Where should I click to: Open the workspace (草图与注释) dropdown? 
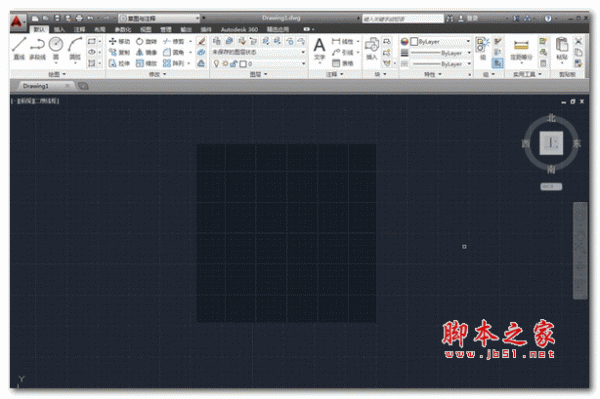click(x=159, y=18)
